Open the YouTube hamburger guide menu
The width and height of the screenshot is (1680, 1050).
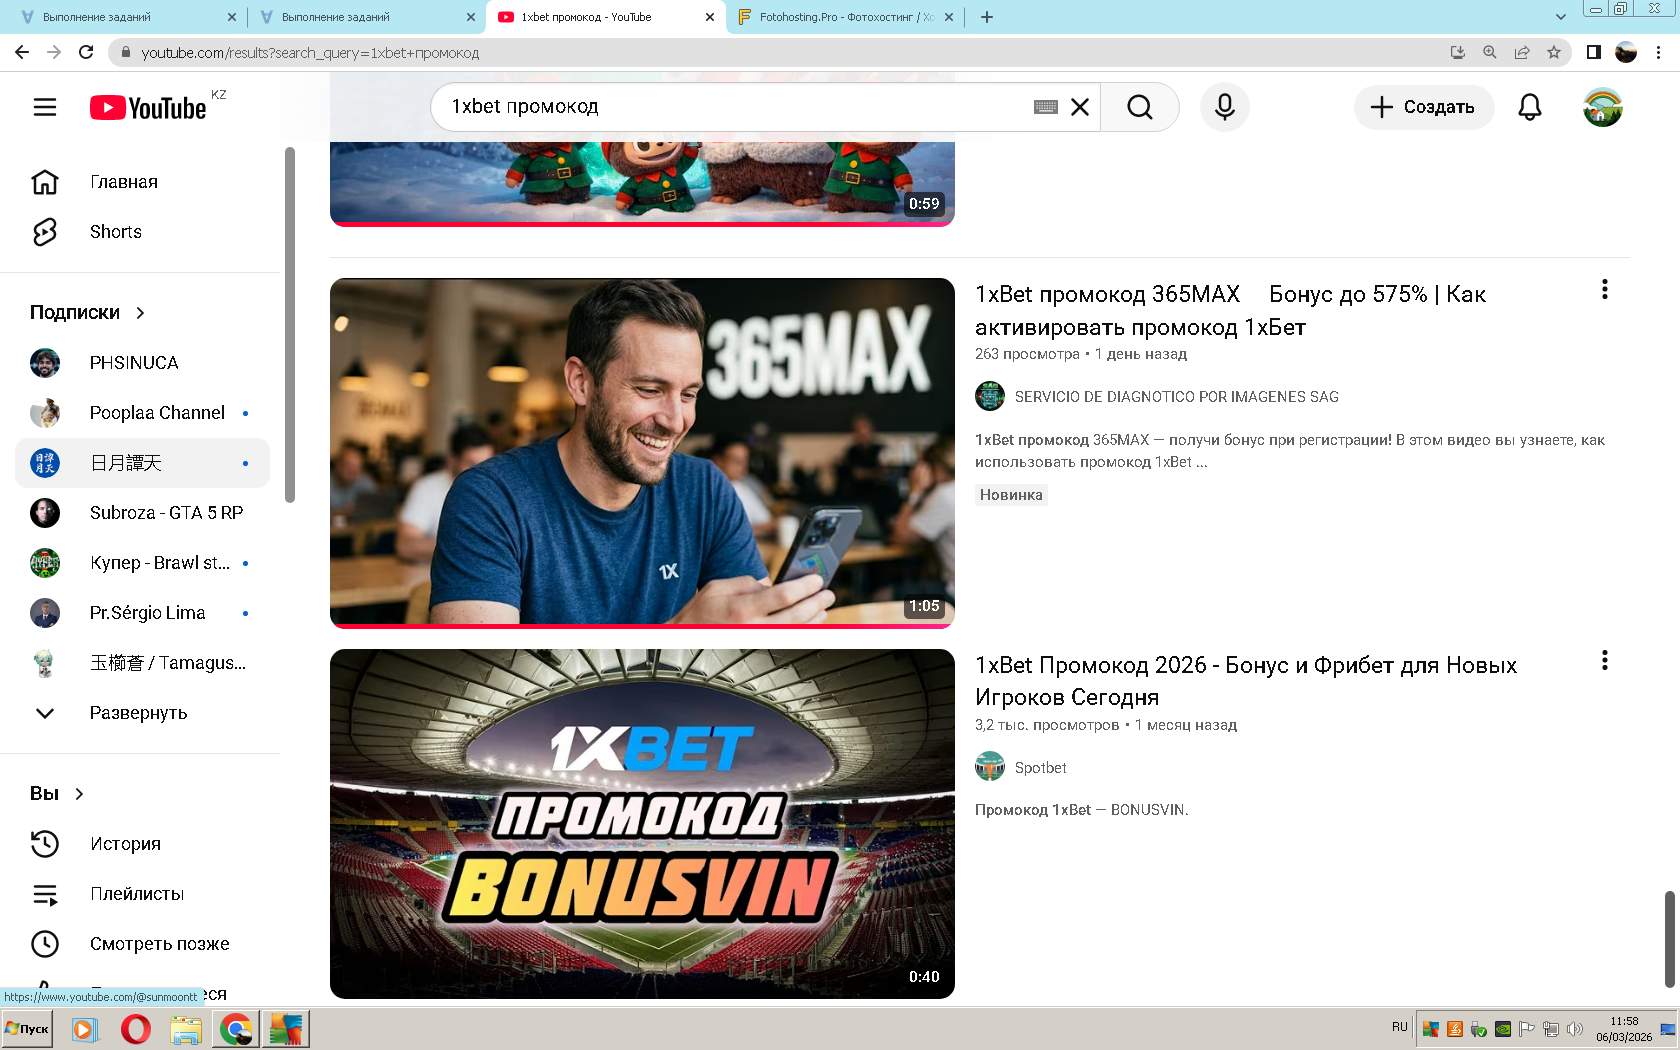tap(45, 107)
